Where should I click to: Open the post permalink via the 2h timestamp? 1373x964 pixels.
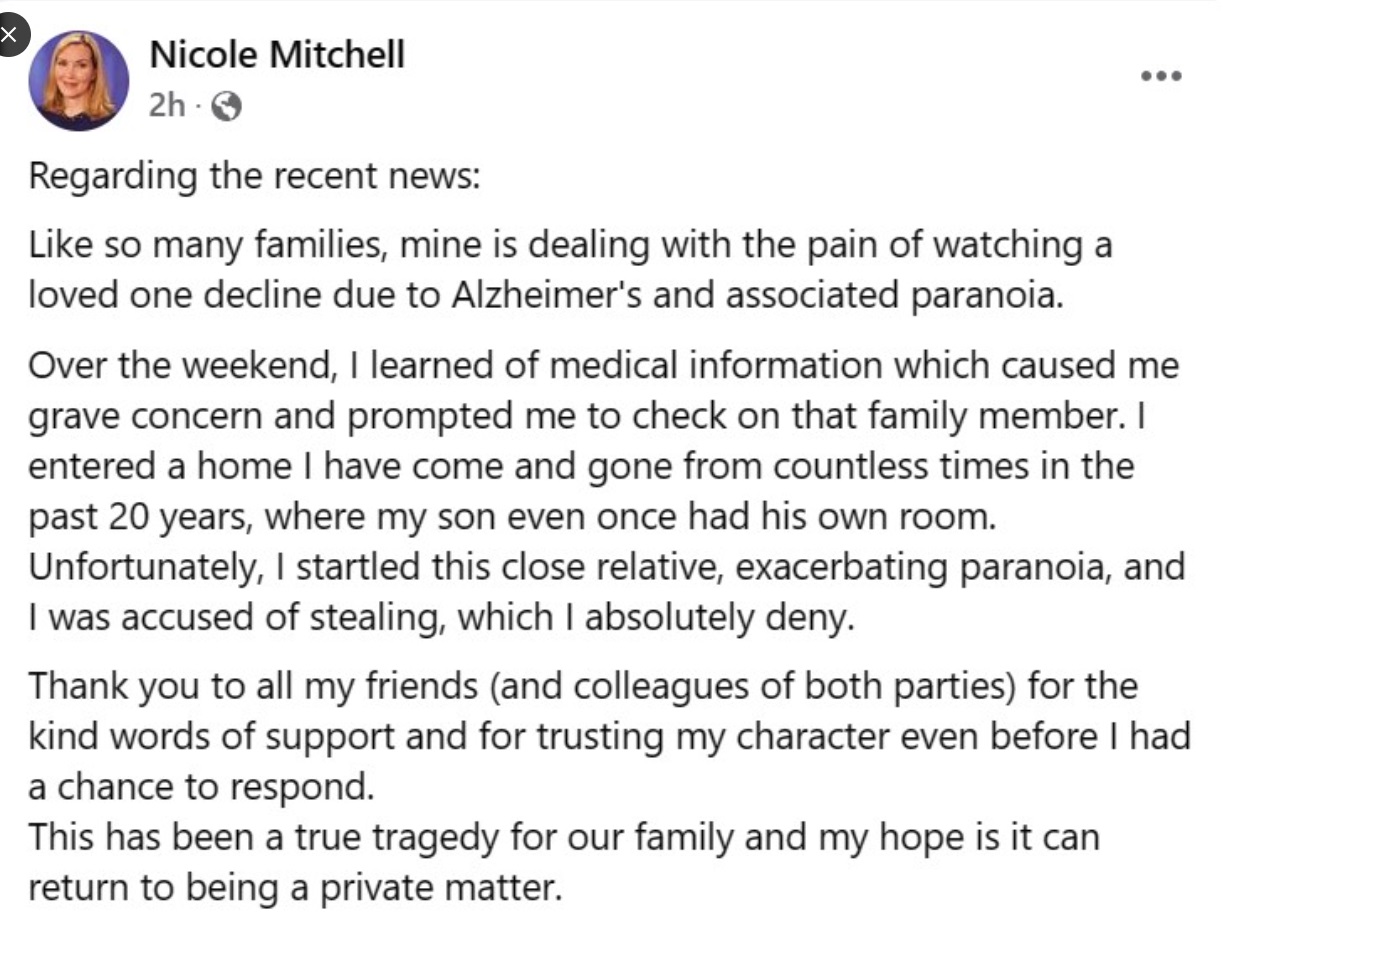click(167, 103)
